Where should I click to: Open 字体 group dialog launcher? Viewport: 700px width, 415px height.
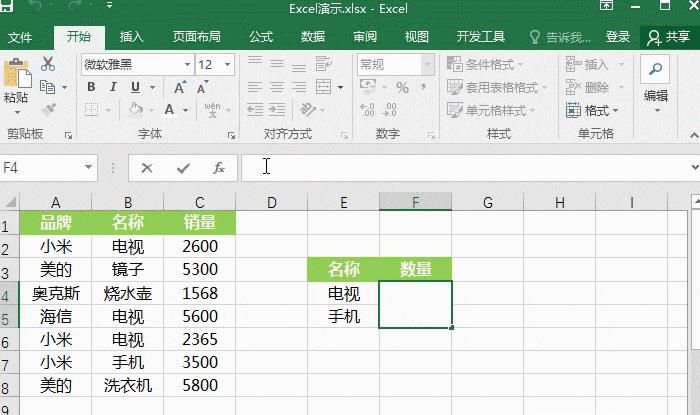(x=231, y=136)
